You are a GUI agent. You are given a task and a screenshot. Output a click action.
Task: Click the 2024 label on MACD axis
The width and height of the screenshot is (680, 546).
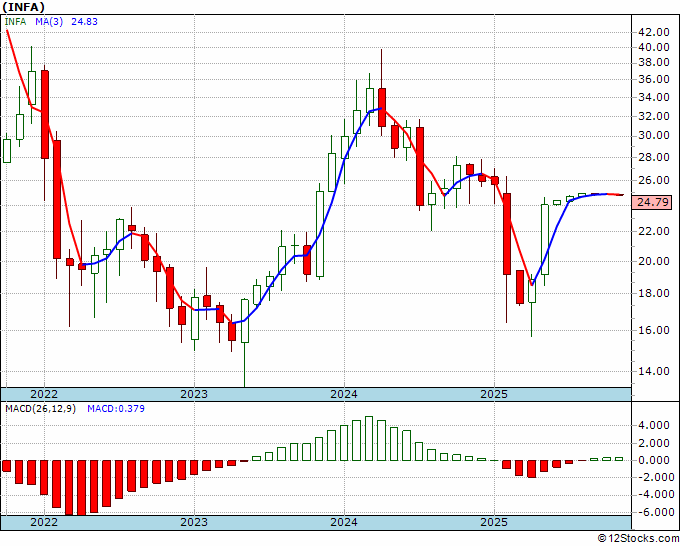coord(344,522)
